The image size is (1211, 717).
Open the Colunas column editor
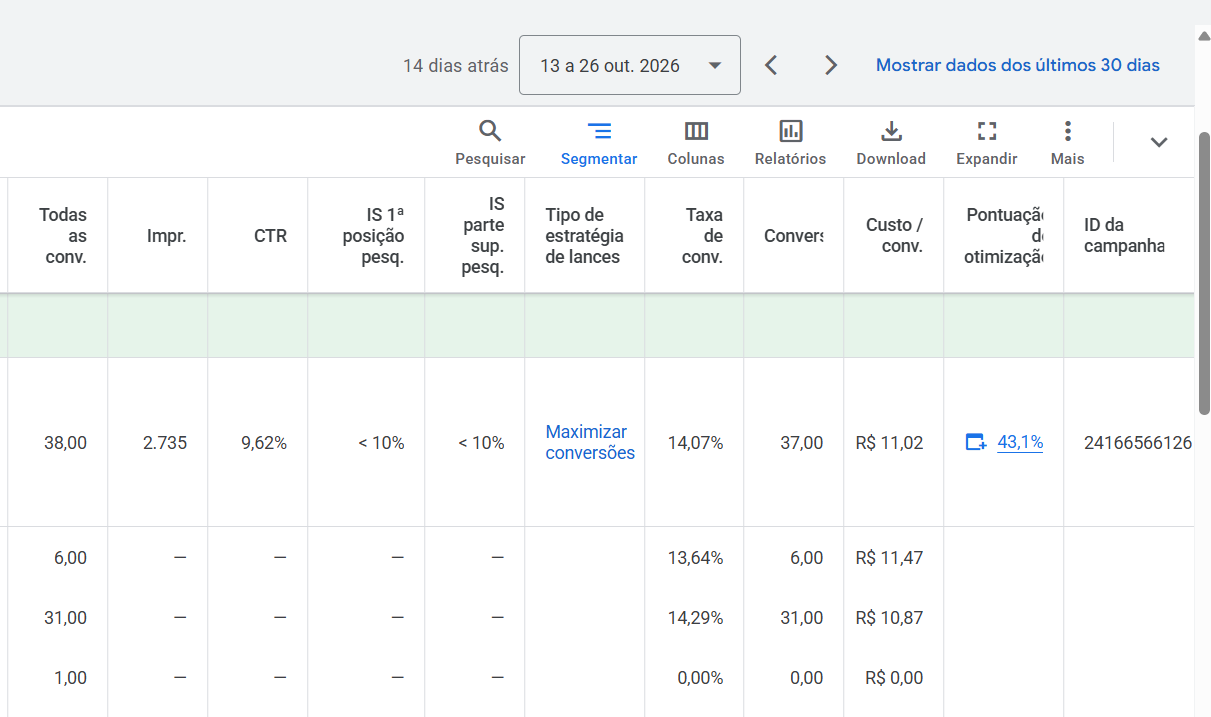tap(696, 143)
